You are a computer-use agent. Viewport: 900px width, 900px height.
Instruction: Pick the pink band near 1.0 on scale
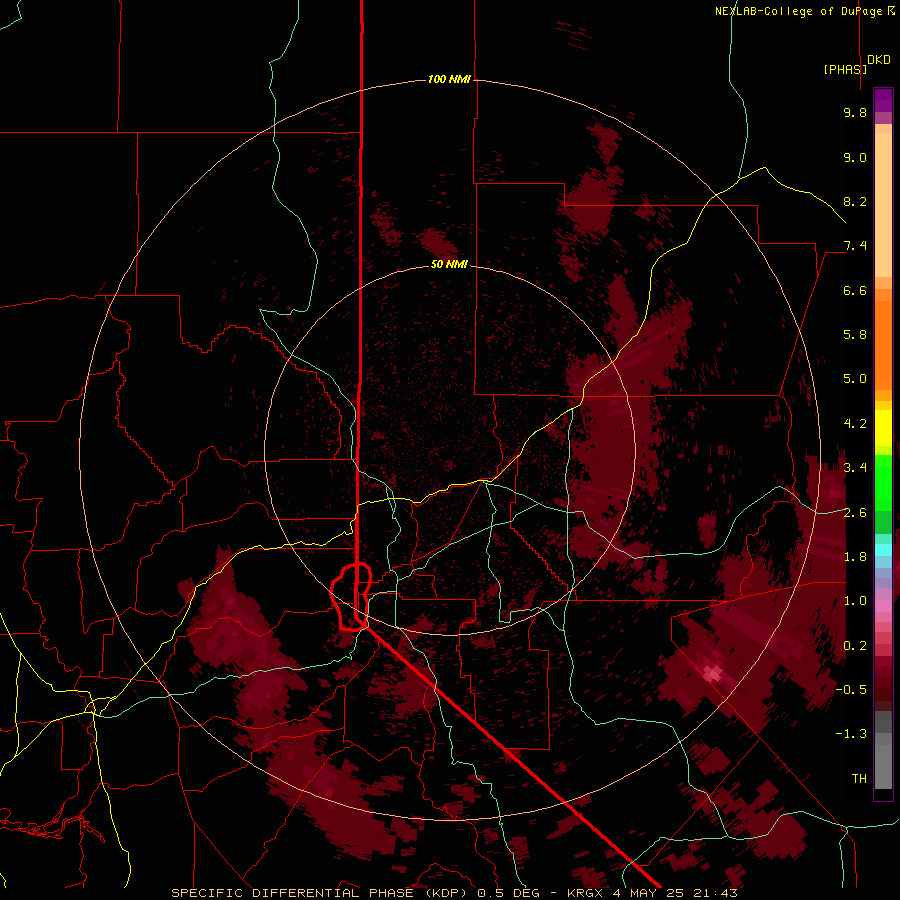[x=883, y=606]
